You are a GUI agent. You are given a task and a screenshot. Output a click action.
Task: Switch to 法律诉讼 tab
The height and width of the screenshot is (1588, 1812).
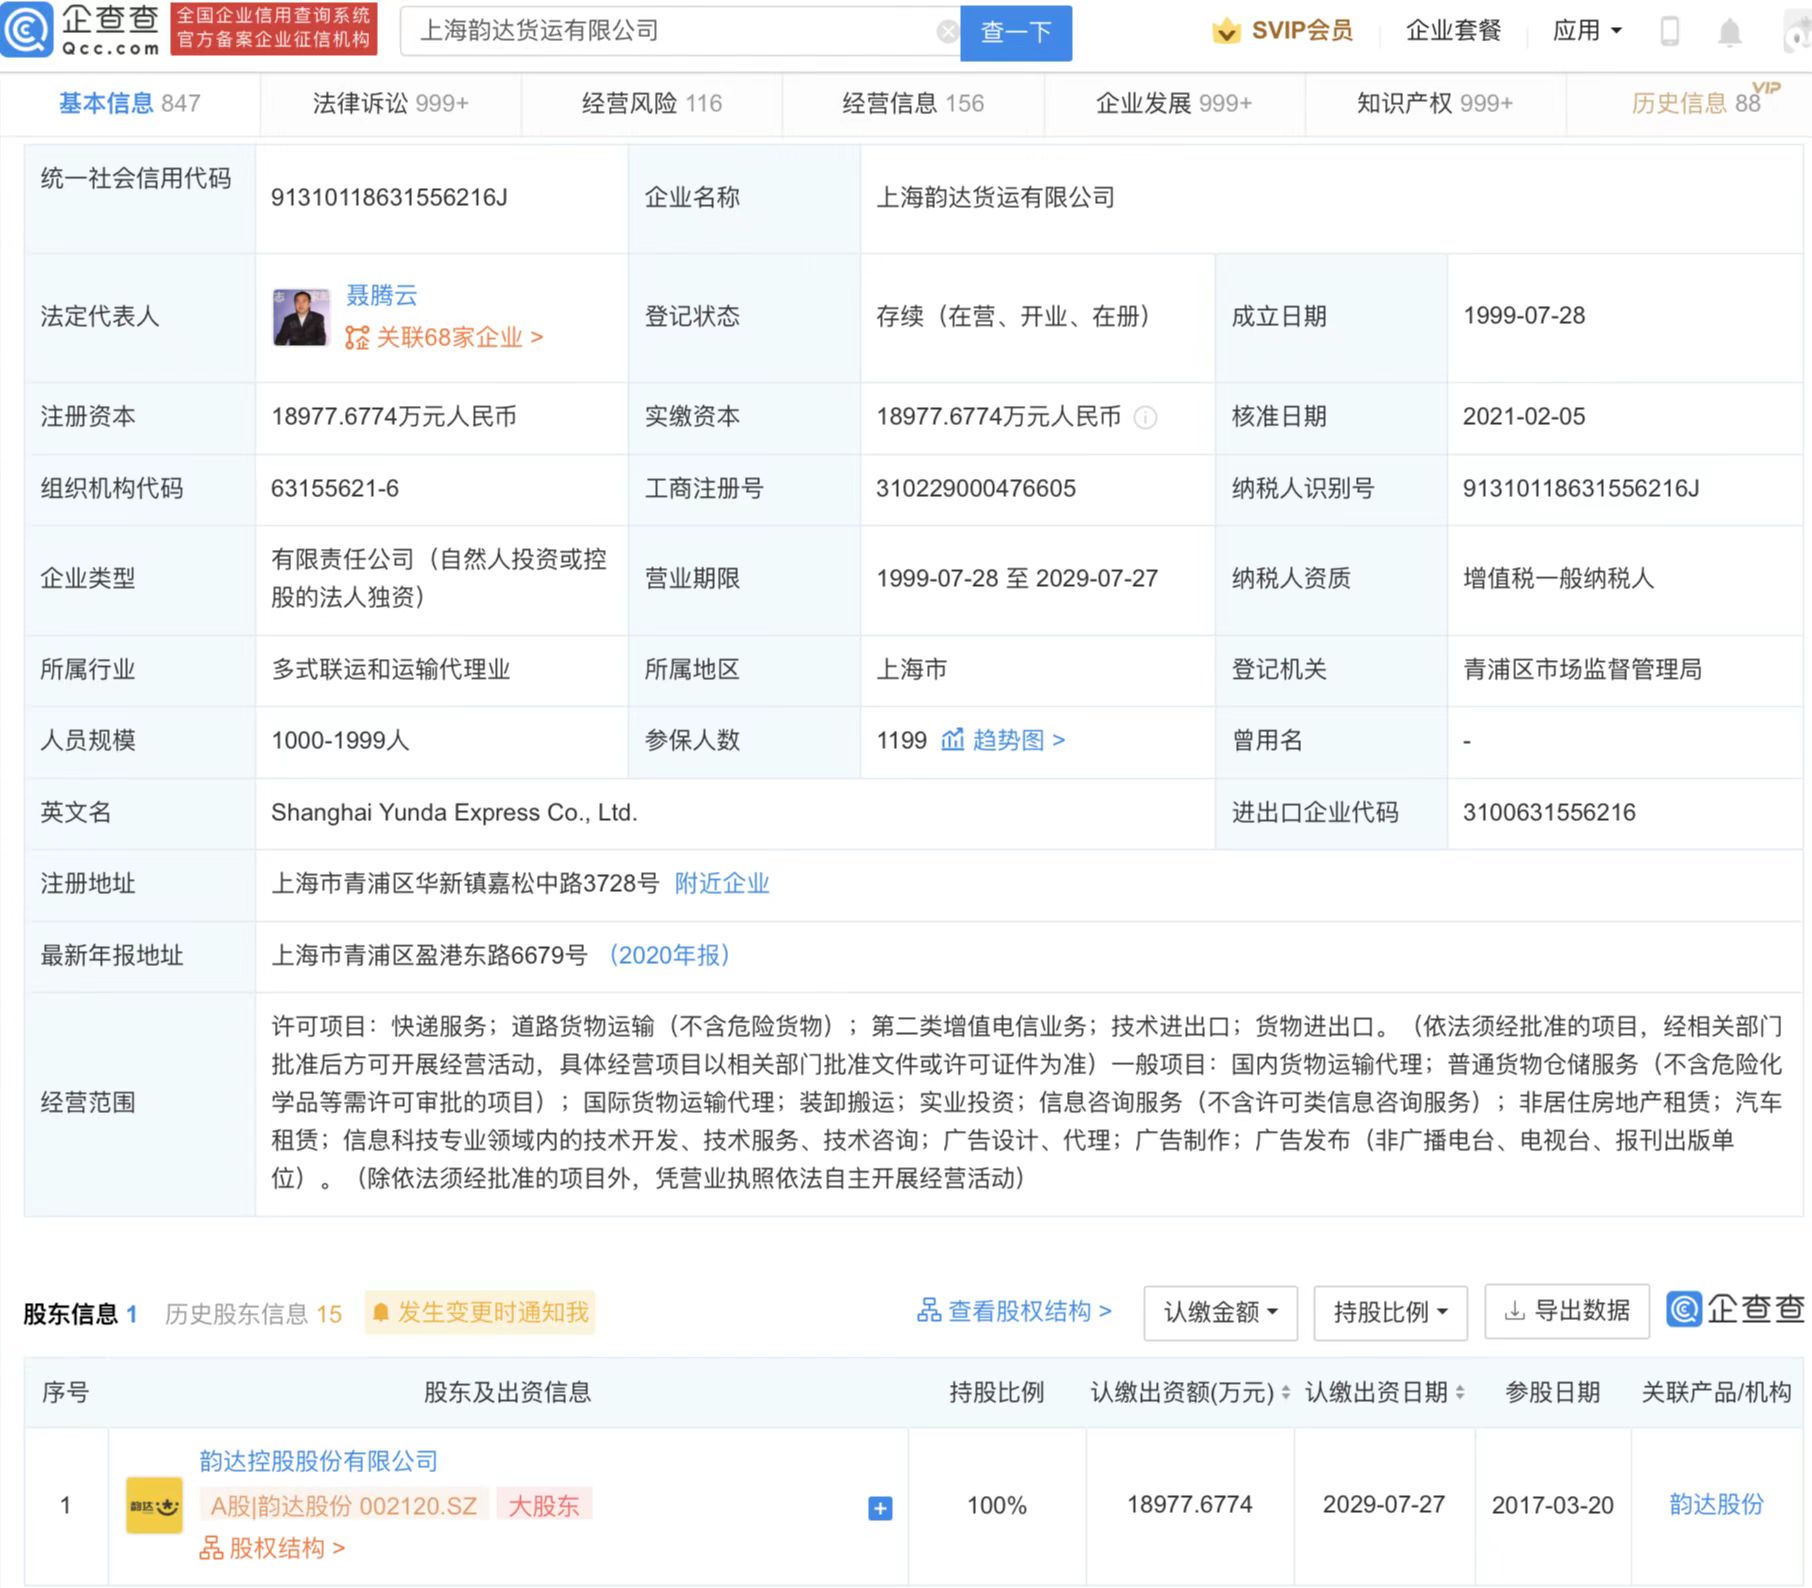390,103
